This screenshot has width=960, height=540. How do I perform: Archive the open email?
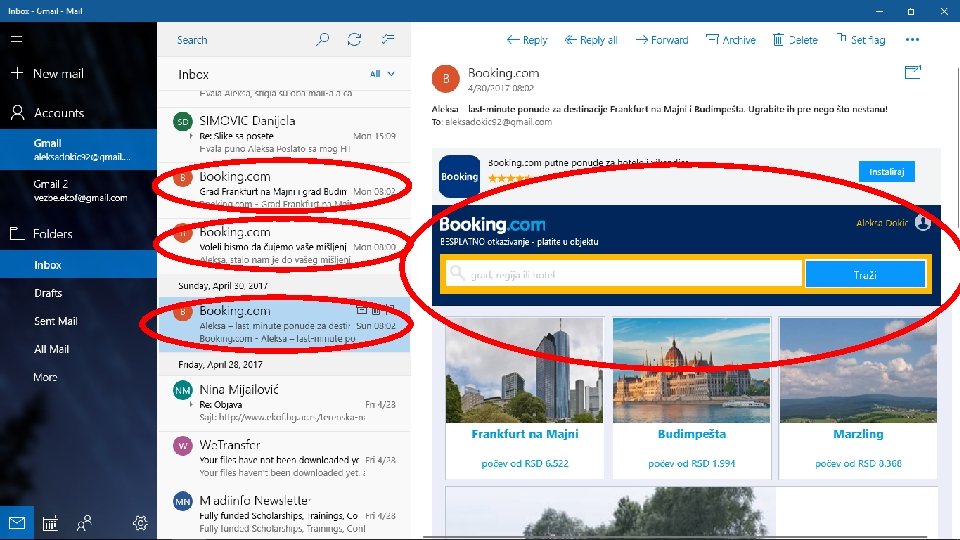(730, 40)
